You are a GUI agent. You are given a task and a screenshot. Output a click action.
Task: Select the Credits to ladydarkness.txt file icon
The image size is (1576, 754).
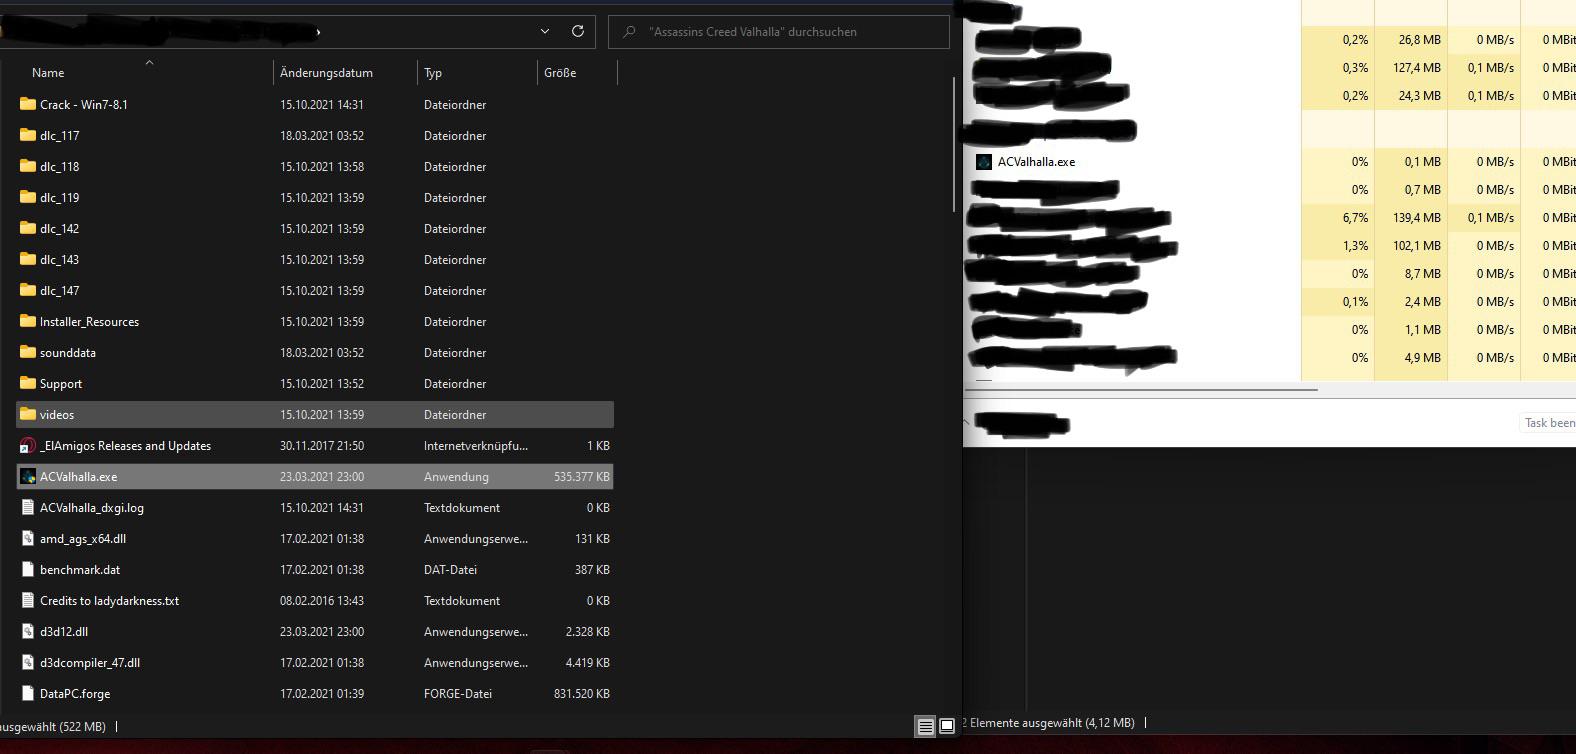(28, 600)
